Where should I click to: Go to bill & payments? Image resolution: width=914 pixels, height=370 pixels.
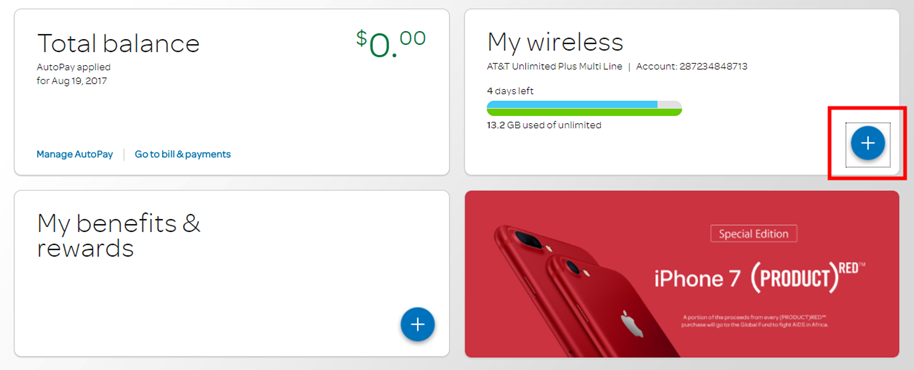[x=182, y=154]
